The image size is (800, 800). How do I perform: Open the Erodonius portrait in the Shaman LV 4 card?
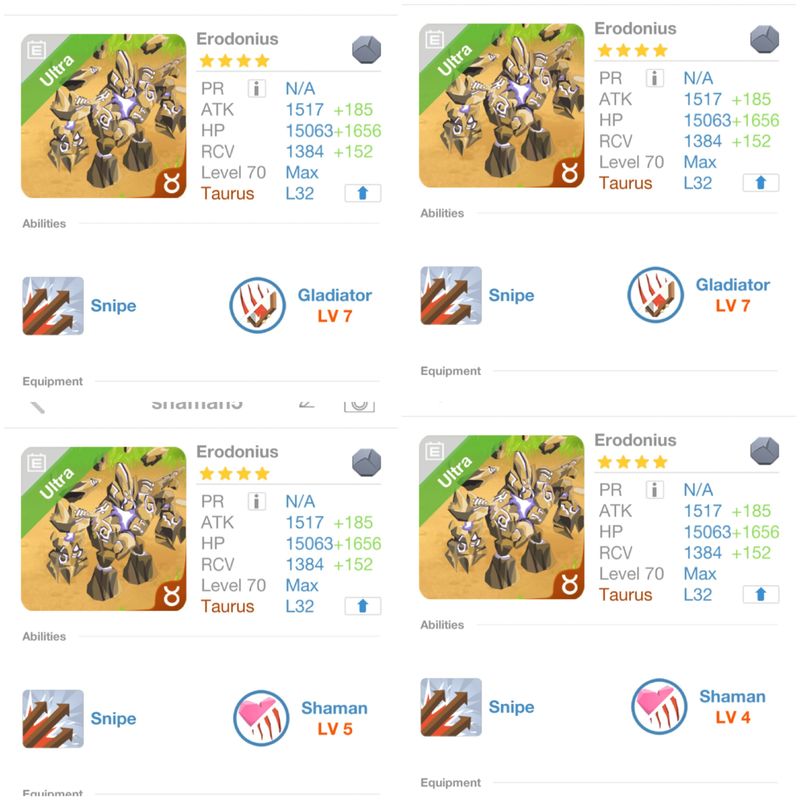pyautogui.click(x=502, y=517)
